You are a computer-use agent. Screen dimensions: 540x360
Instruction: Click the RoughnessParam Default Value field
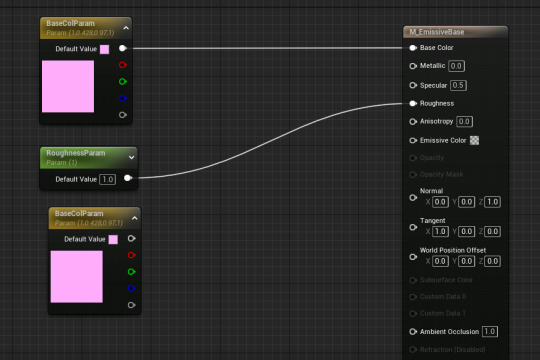coord(107,179)
